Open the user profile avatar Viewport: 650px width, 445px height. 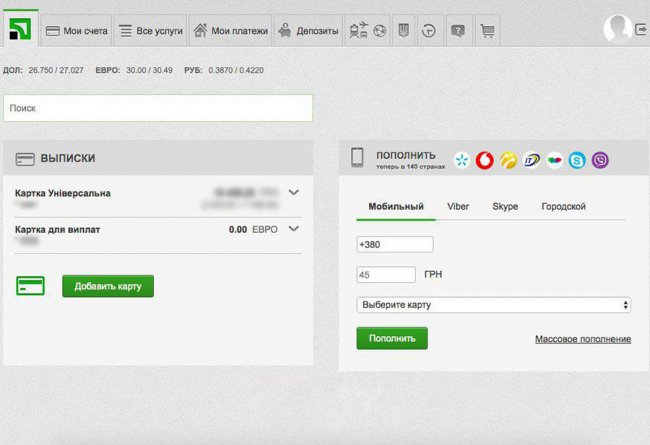point(617,29)
